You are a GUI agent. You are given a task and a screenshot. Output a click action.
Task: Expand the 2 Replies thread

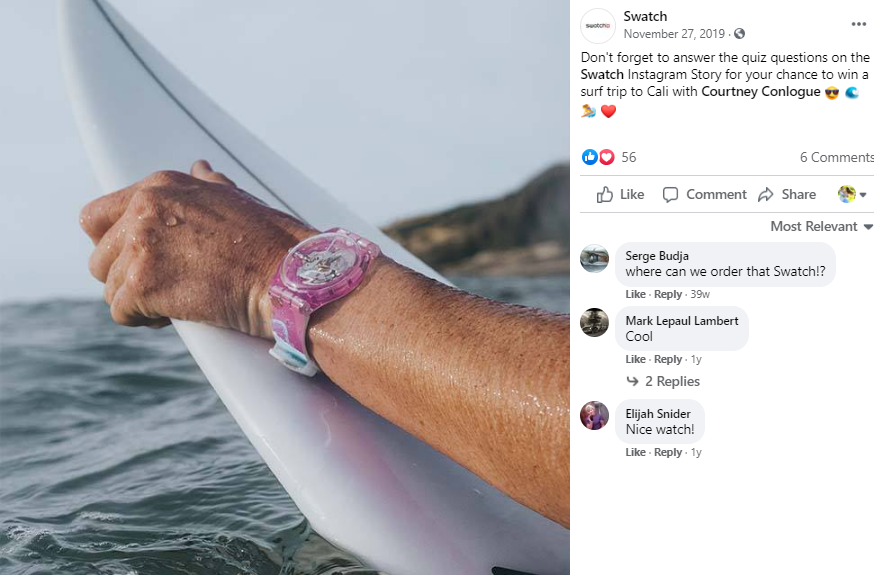point(663,381)
